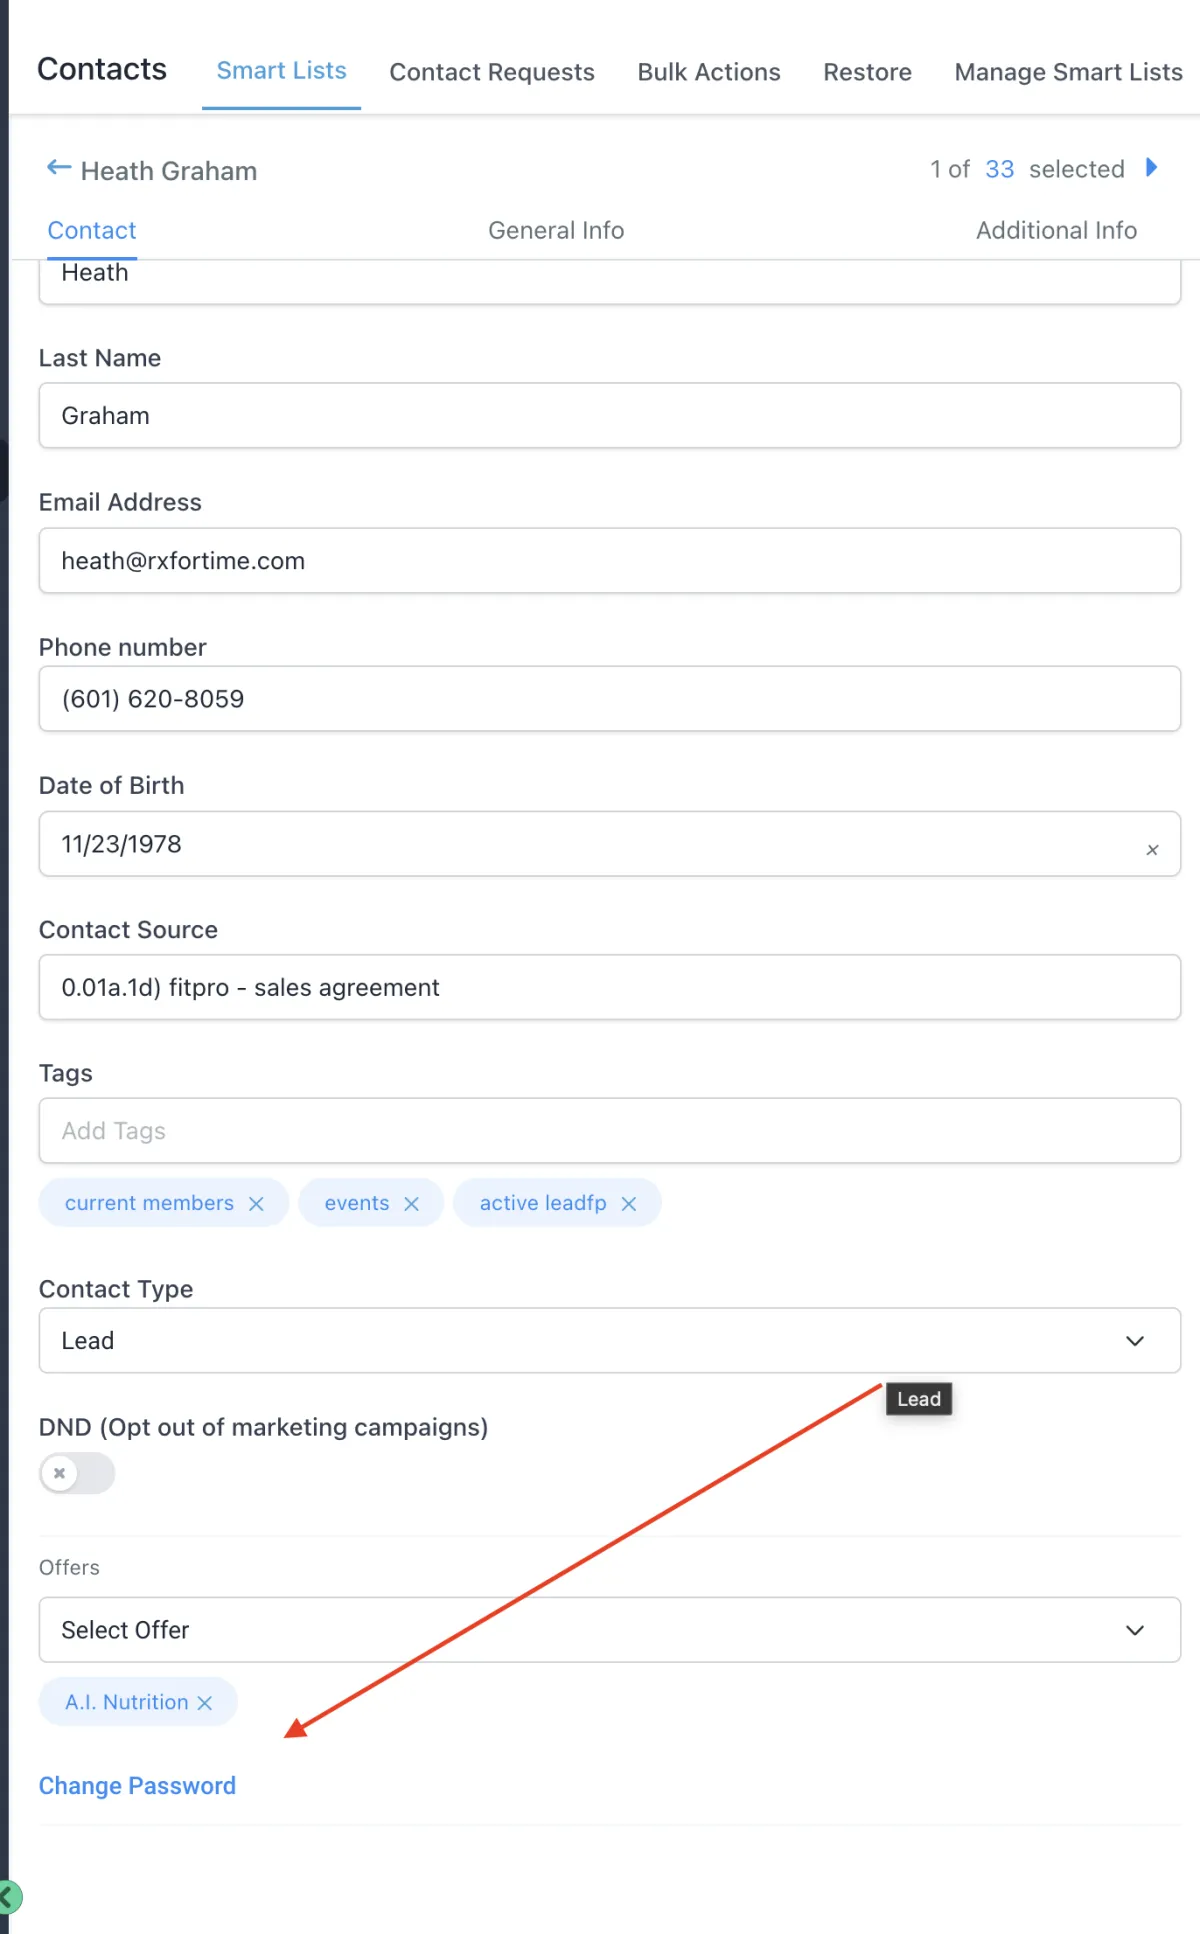Remove the active leadfp tag

(x=628, y=1203)
